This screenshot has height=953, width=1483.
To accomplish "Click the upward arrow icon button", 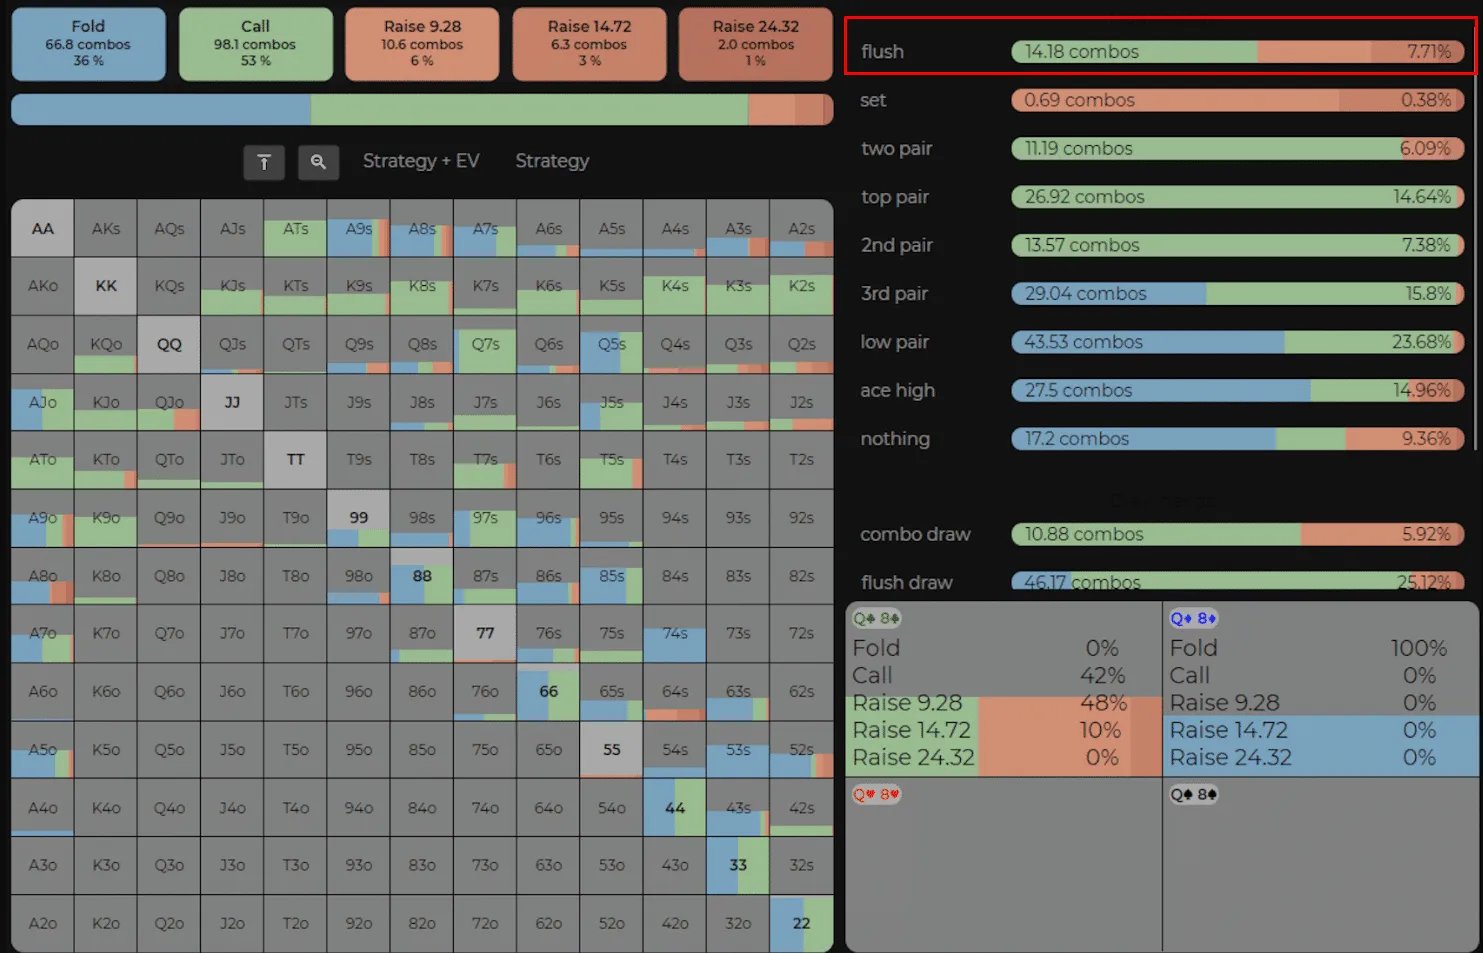I will (264, 162).
